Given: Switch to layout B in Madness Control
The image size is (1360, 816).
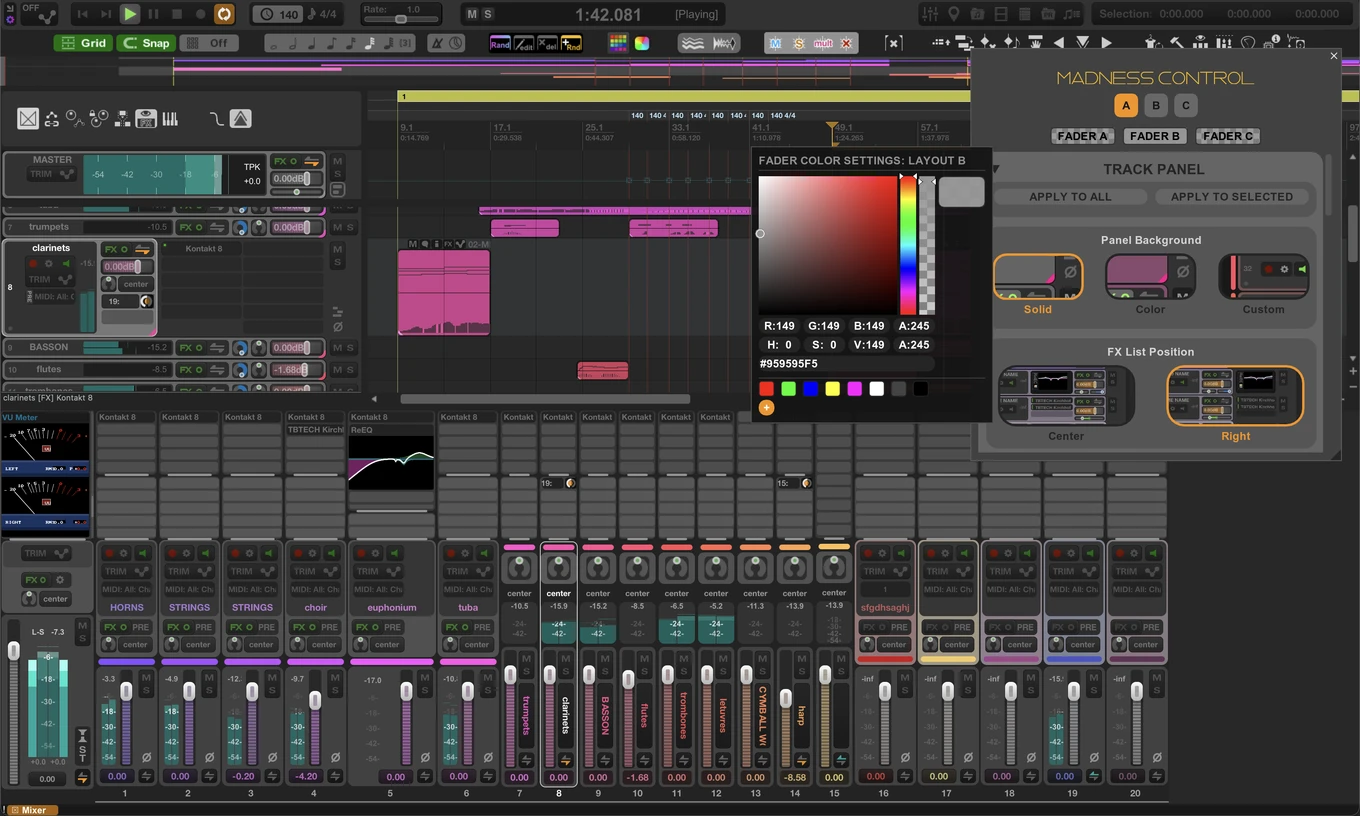Looking at the screenshot, I should click(x=1156, y=106).
